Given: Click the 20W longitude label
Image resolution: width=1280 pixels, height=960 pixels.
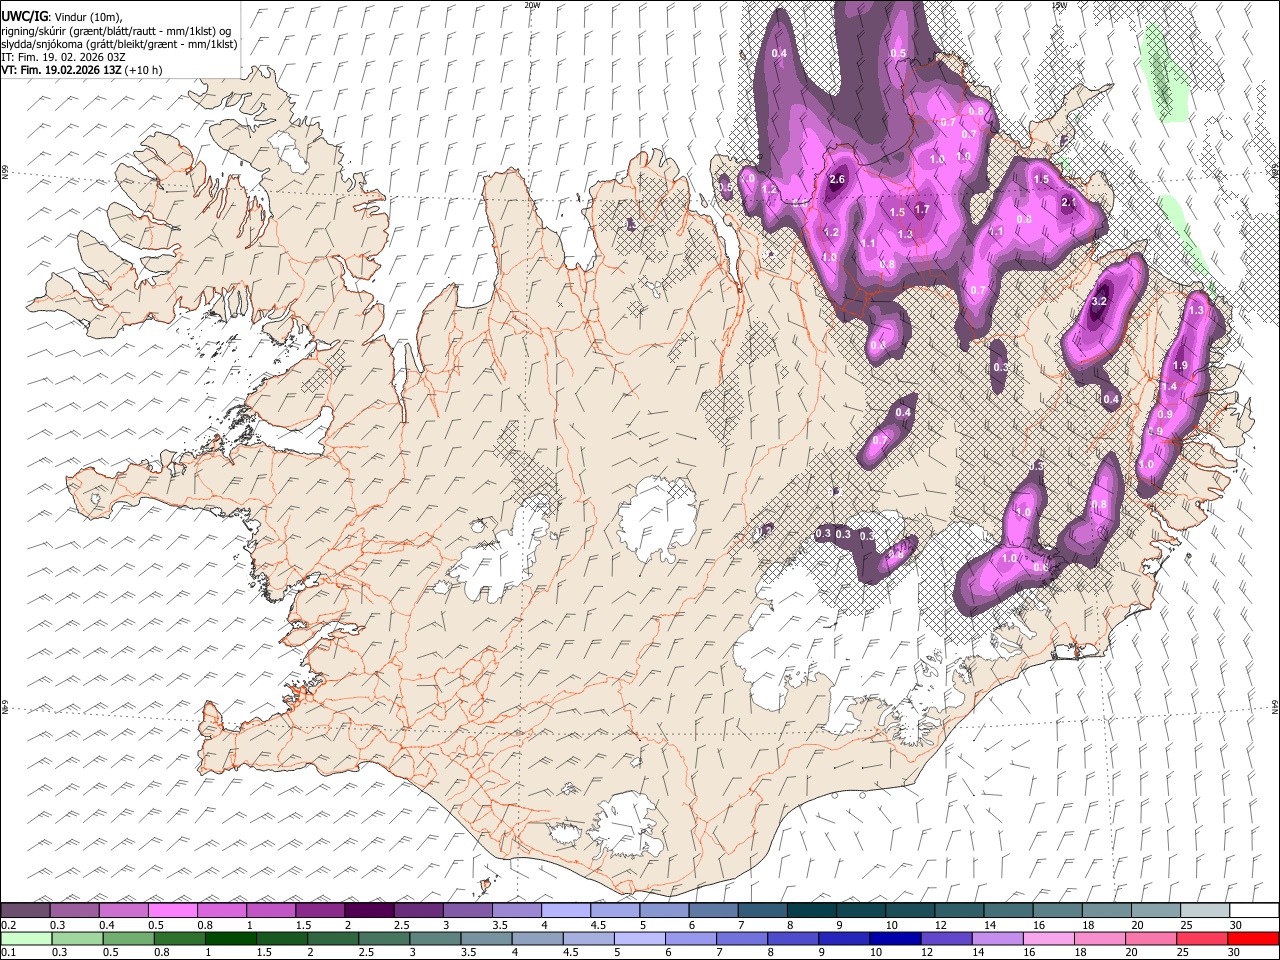Looking at the screenshot, I should tap(532, 5).
